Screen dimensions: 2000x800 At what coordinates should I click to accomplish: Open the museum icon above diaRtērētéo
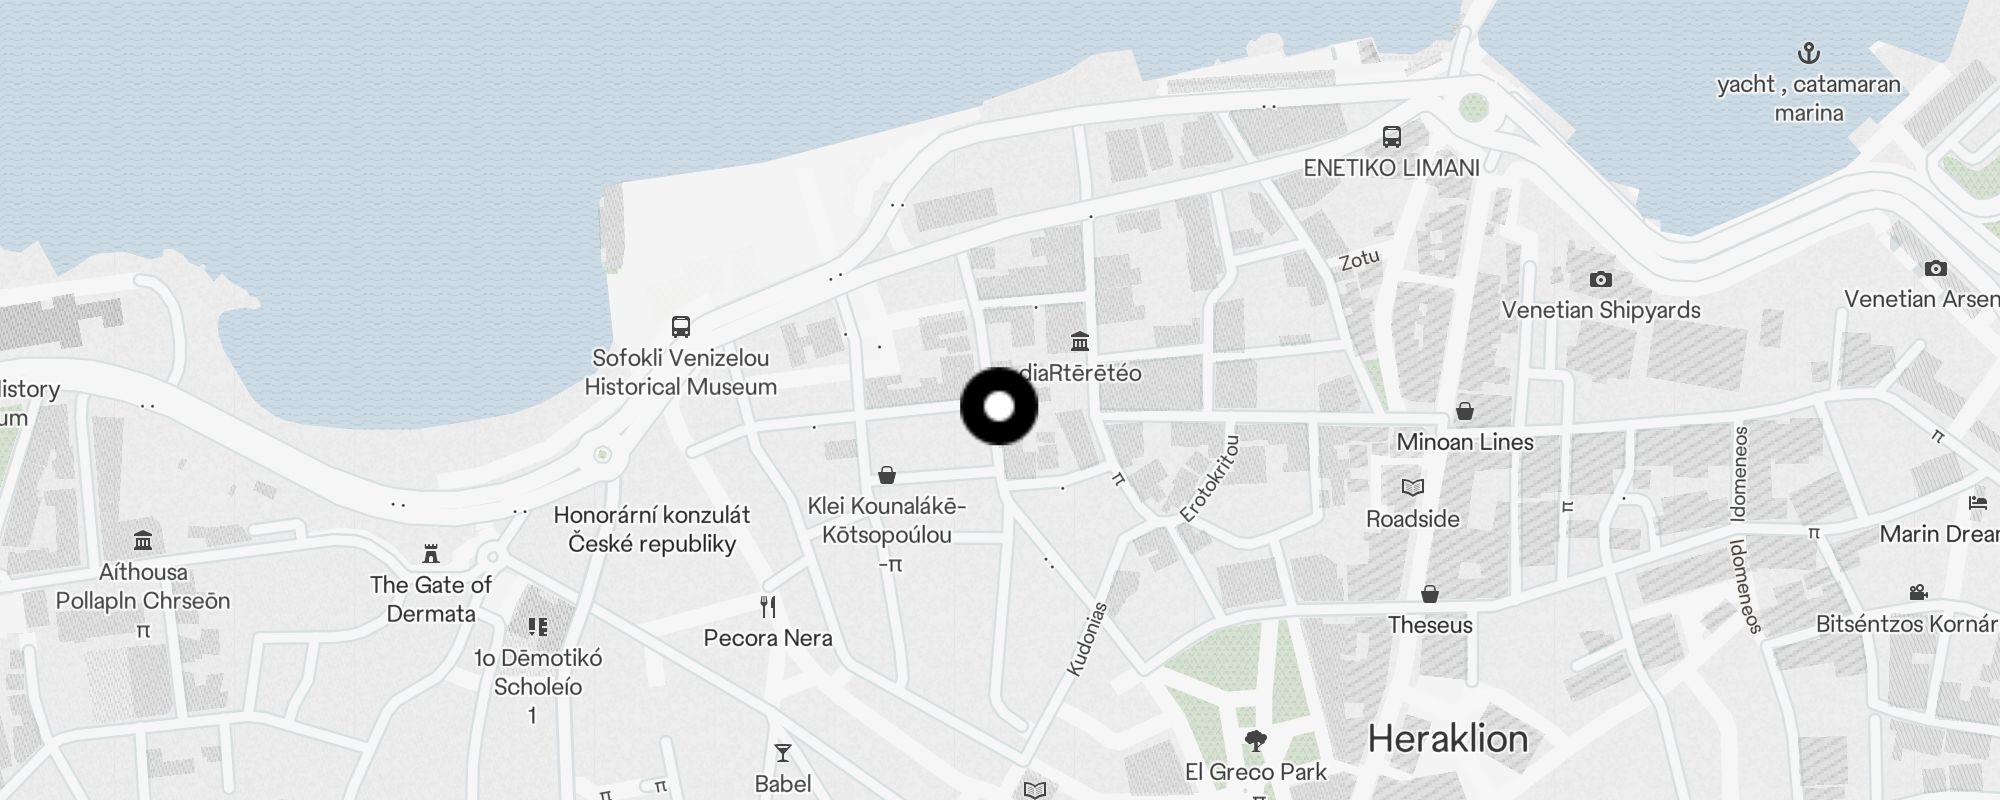tap(1080, 342)
